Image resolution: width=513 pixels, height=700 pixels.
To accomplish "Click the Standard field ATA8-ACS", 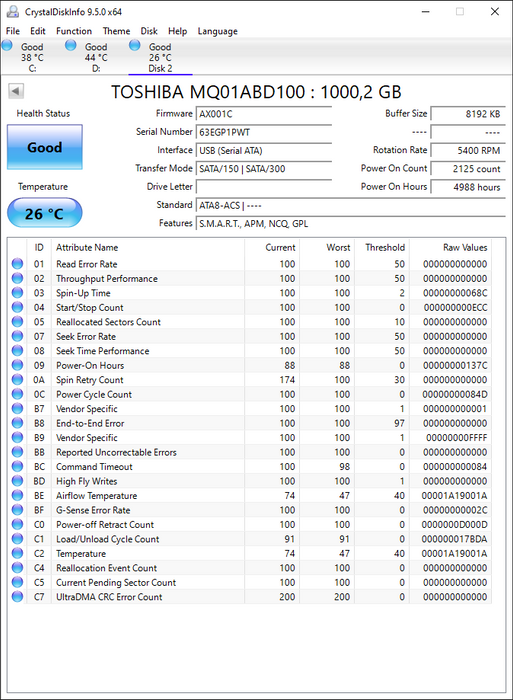I will click(x=350, y=205).
